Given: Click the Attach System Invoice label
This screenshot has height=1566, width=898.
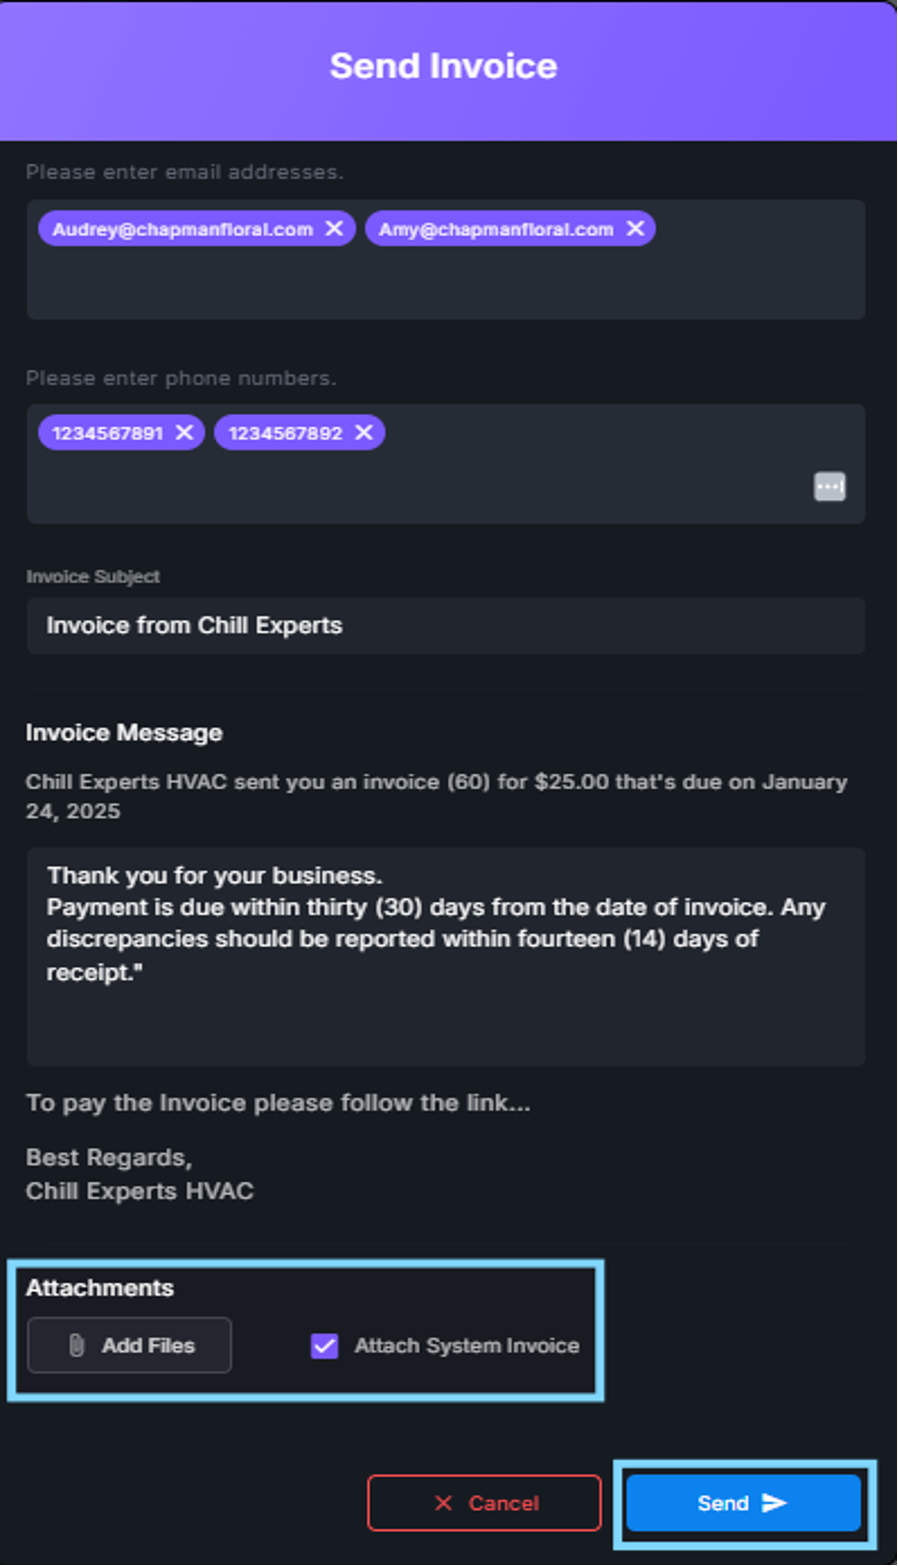Looking at the screenshot, I should (467, 1346).
